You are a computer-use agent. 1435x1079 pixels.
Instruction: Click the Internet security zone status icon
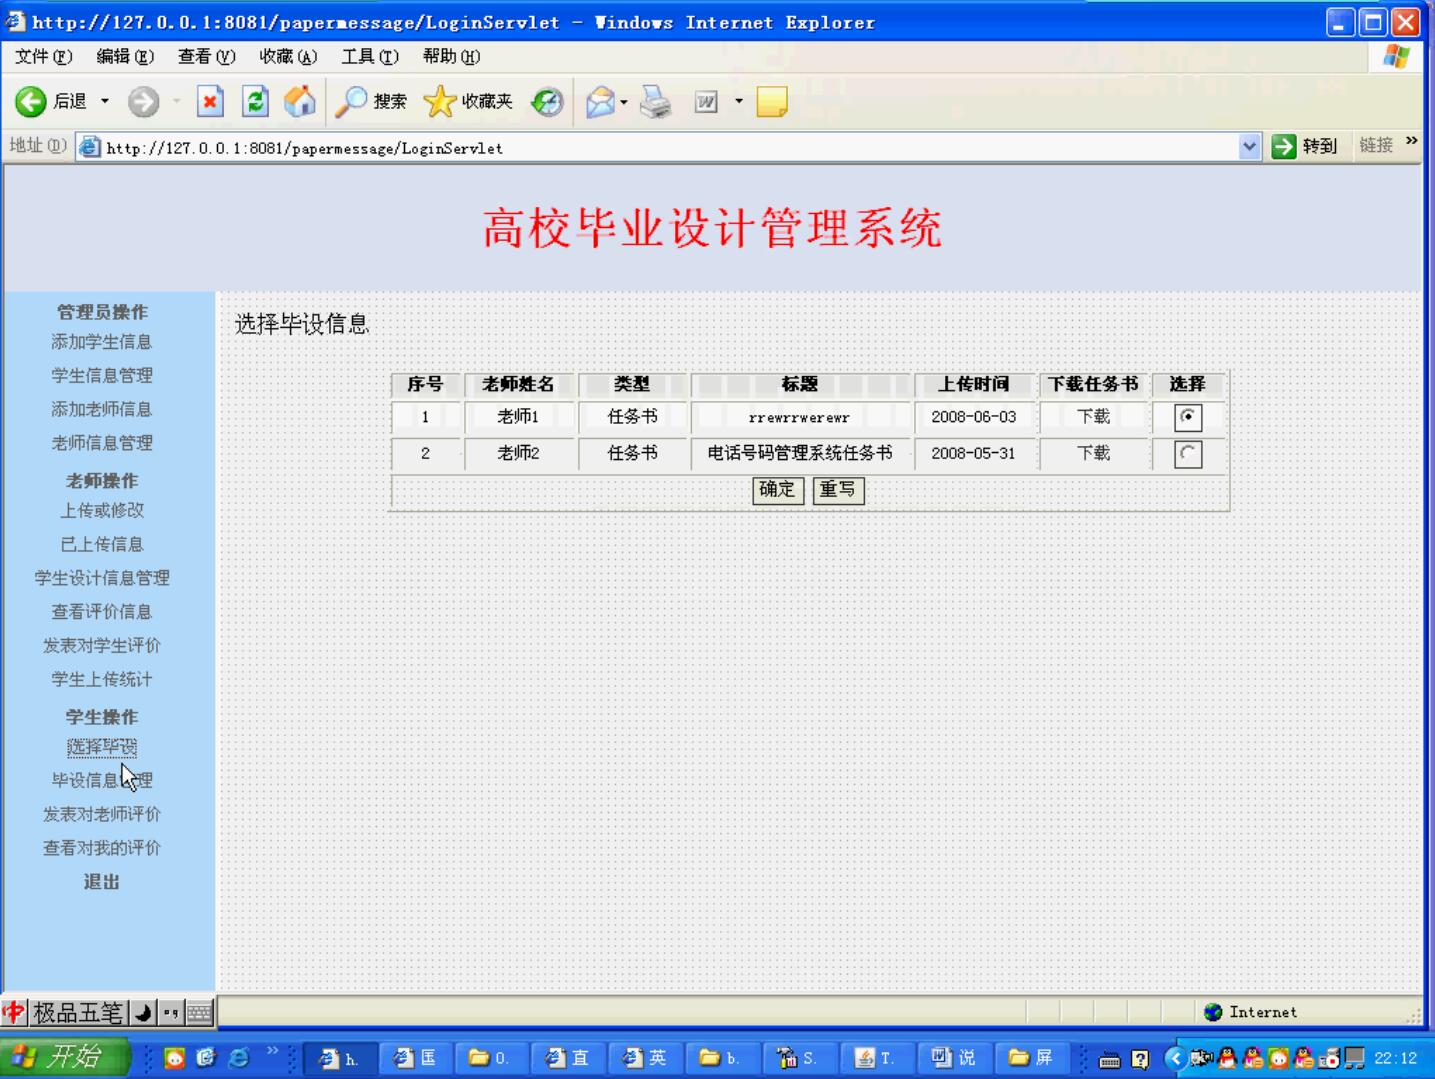click(1213, 1012)
